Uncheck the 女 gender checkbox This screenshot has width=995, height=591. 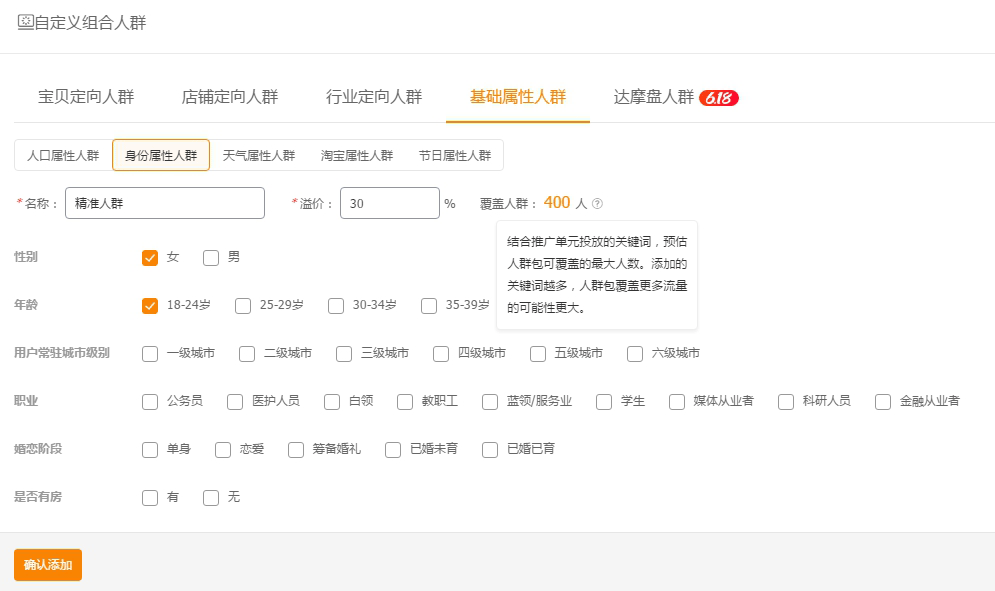150,258
